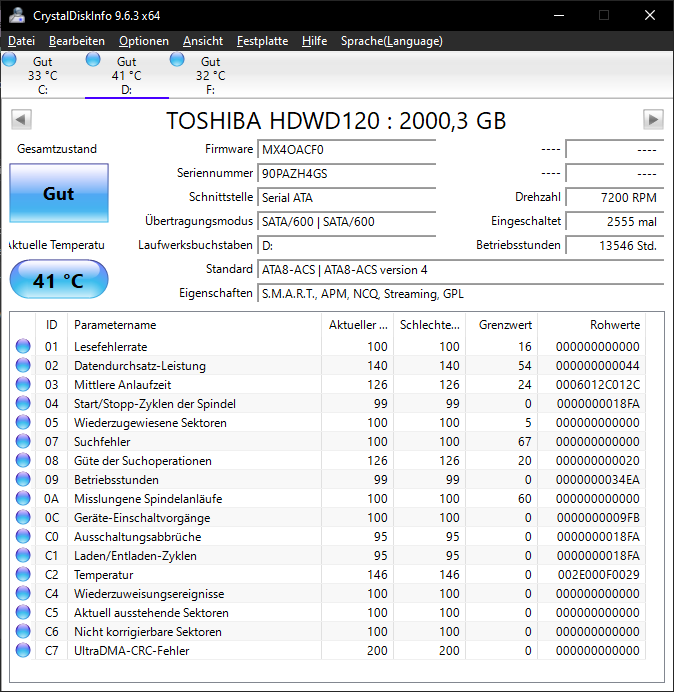Click the Firmware field MX4OACF0
This screenshot has height=692, width=674.
[x=346, y=150]
